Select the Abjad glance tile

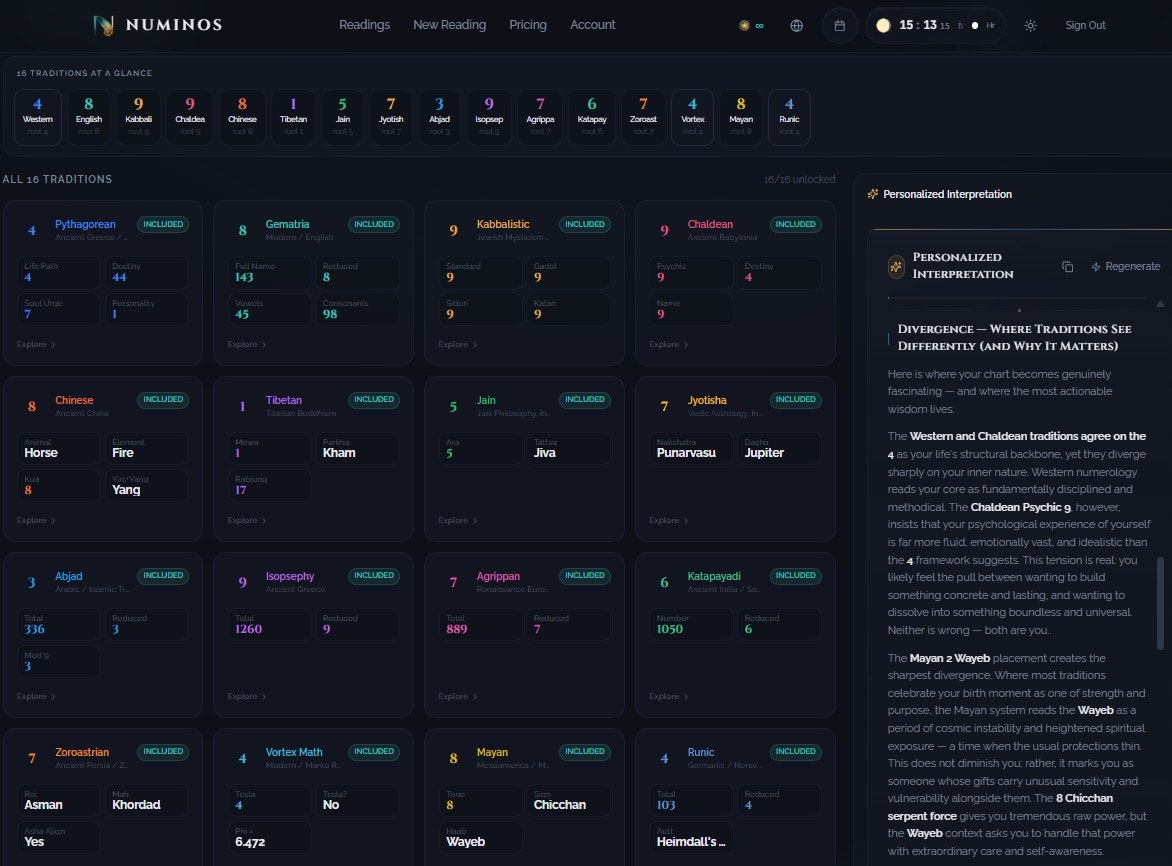(x=440, y=117)
